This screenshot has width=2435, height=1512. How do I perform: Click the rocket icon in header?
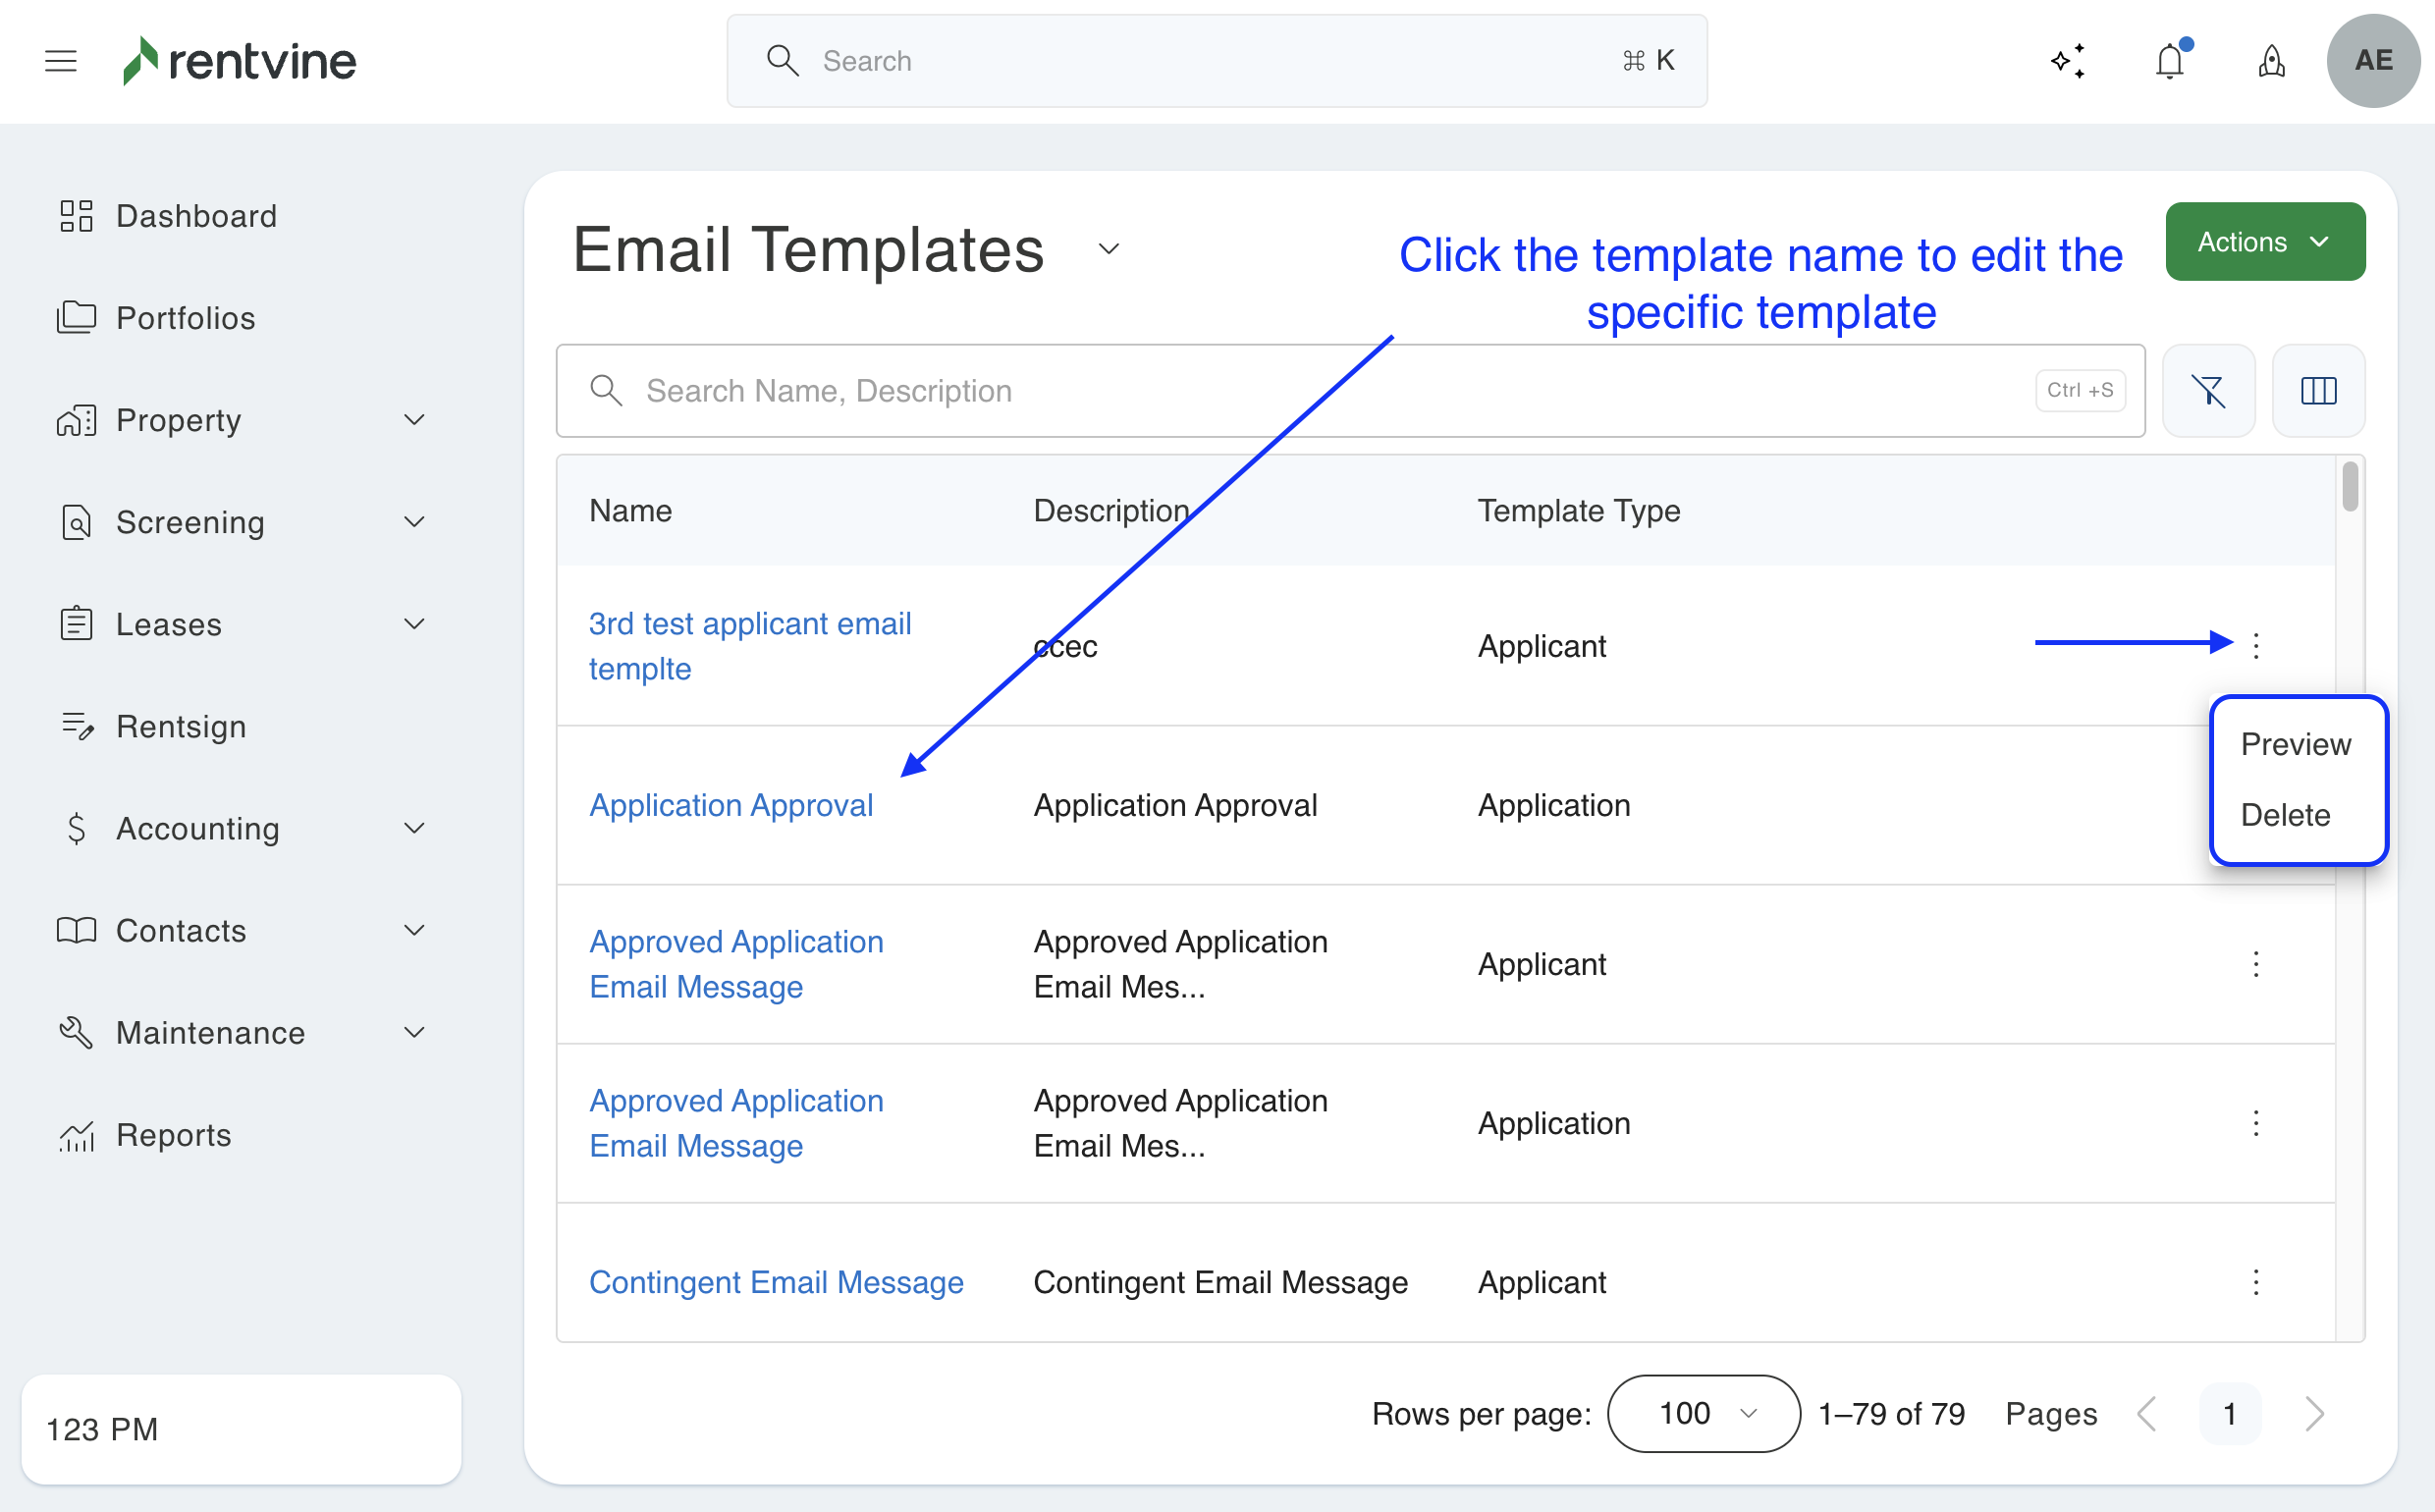click(2271, 61)
